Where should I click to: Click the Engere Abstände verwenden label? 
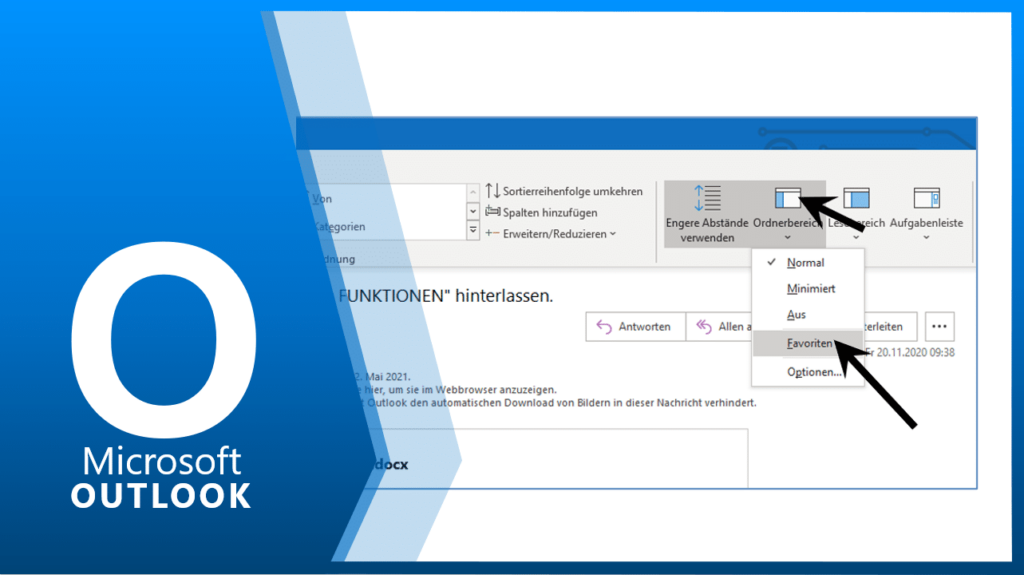point(707,230)
